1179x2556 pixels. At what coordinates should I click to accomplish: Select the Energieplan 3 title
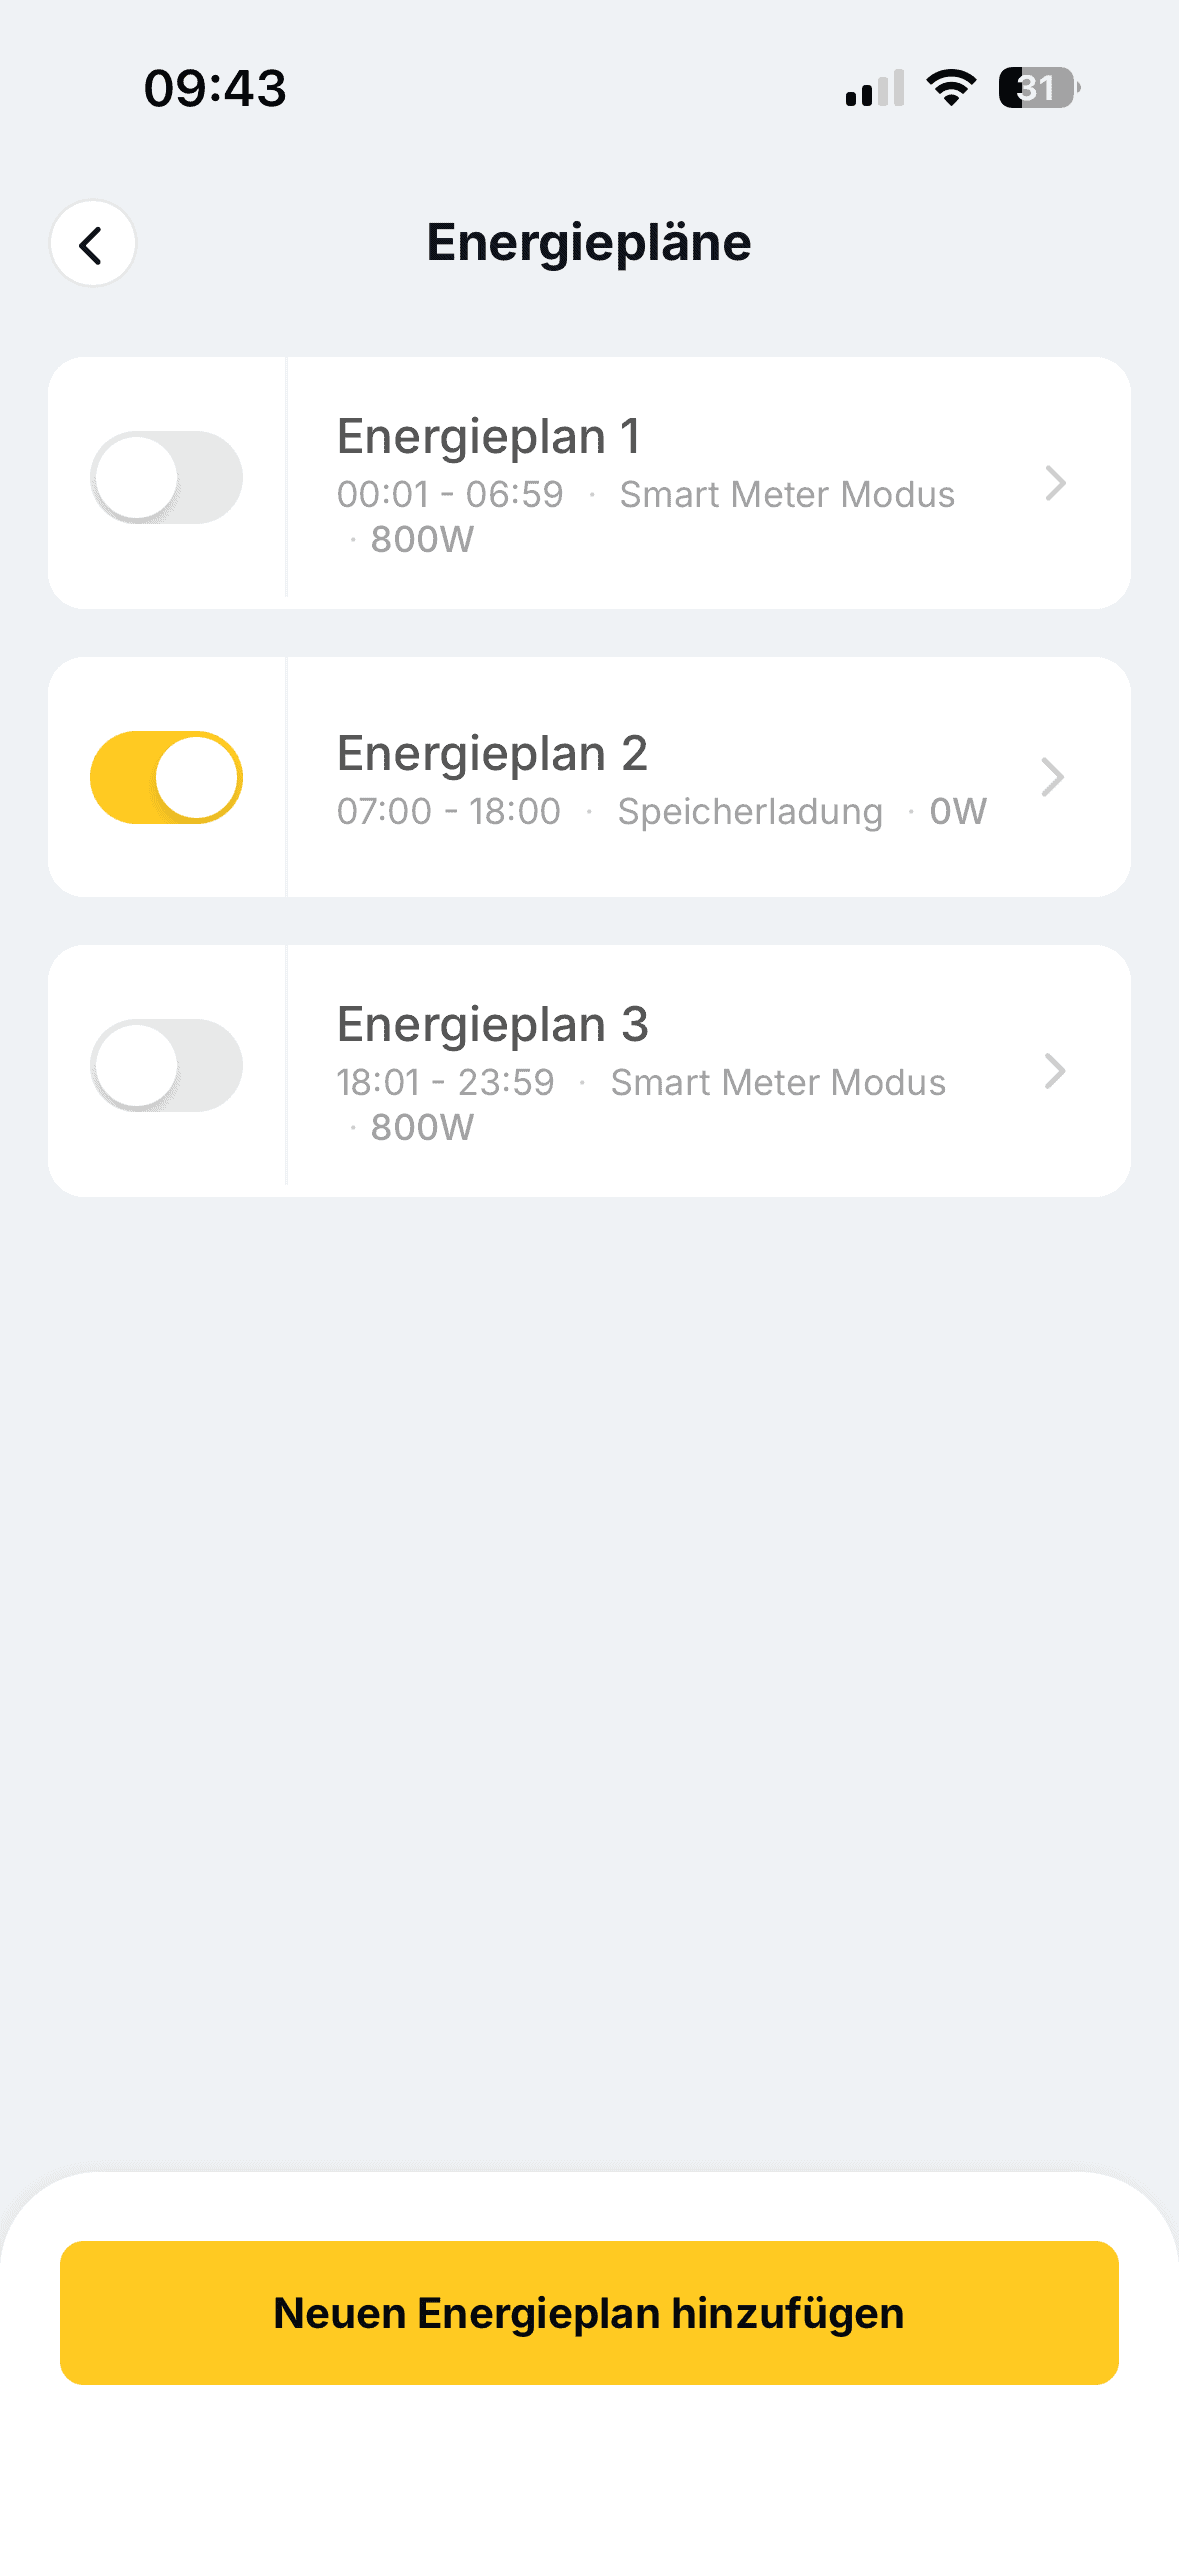point(492,1024)
